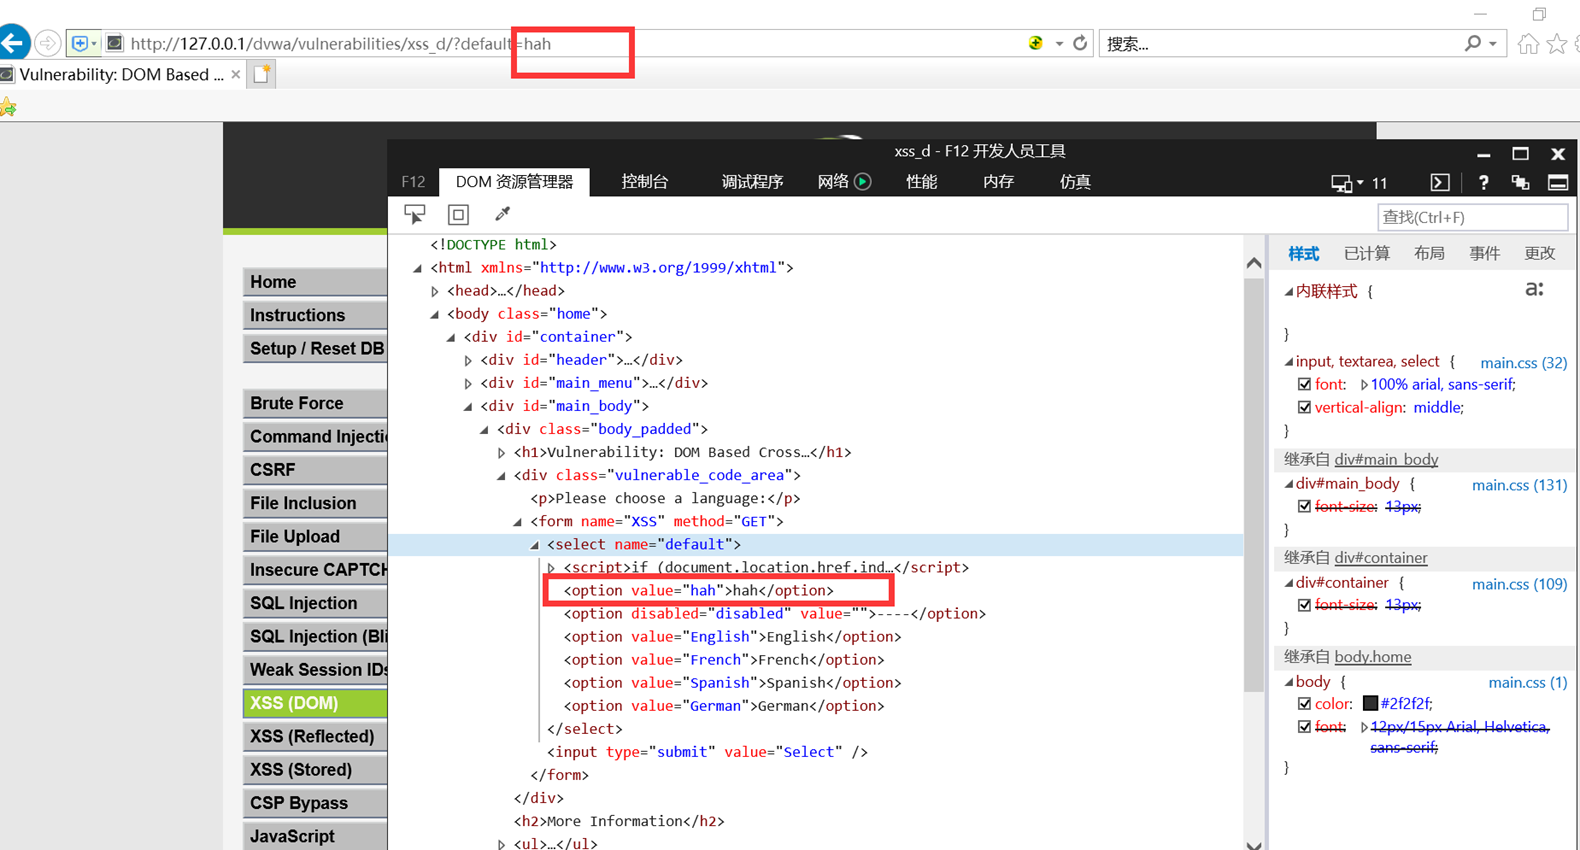Open the CSP Bypass menu link
This screenshot has height=850, width=1580.
pyautogui.click(x=315, y=803)
